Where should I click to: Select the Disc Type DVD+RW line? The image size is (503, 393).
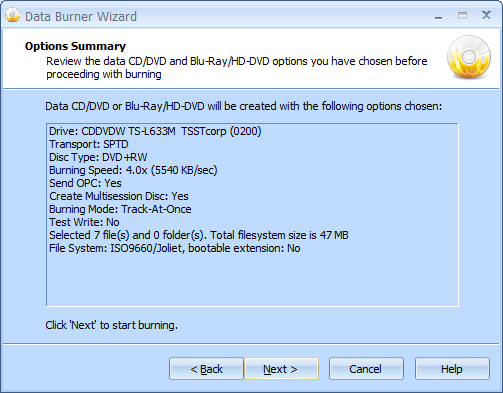[98, 157]
